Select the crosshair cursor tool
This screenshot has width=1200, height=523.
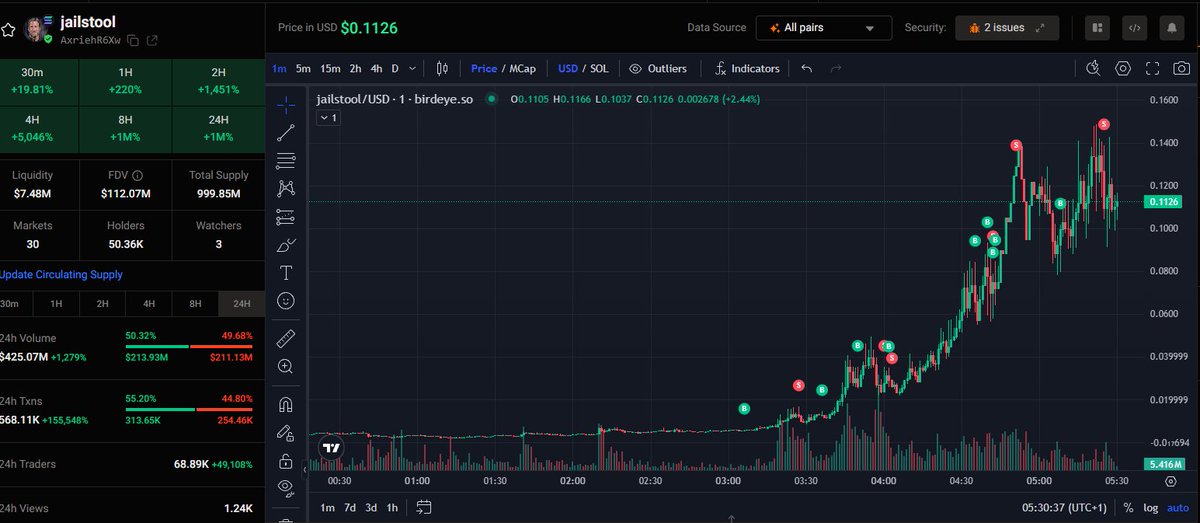(x=286, y=104)
